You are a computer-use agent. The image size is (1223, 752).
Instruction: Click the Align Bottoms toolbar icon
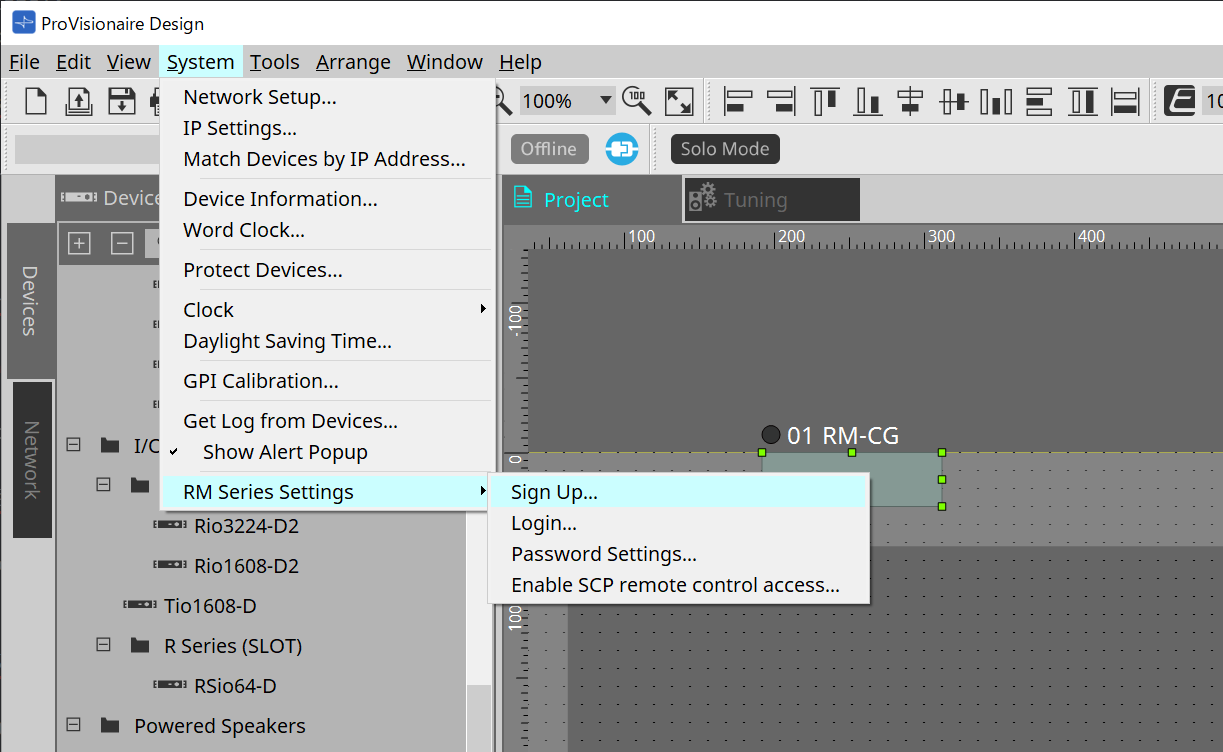coord(868,101)
